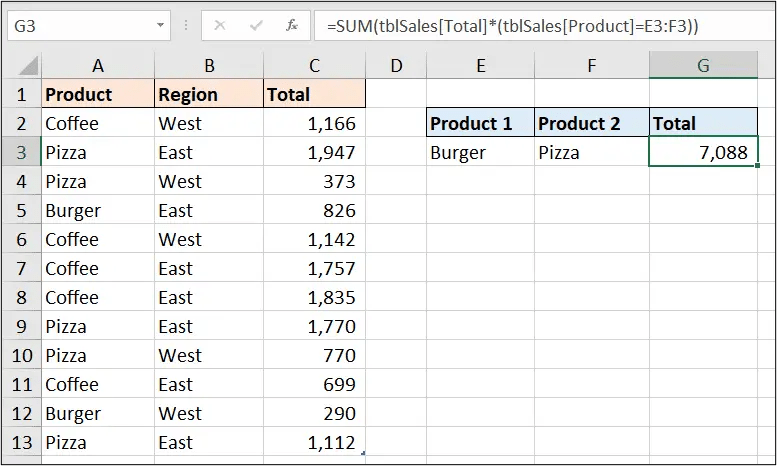This screenshot has height=466, width=777.
Task: Select row 13 header
Action: point(21,442)
